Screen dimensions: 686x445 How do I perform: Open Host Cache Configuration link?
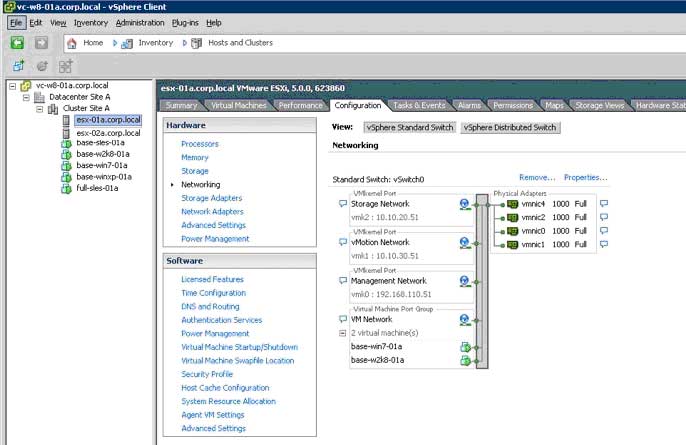225,388
